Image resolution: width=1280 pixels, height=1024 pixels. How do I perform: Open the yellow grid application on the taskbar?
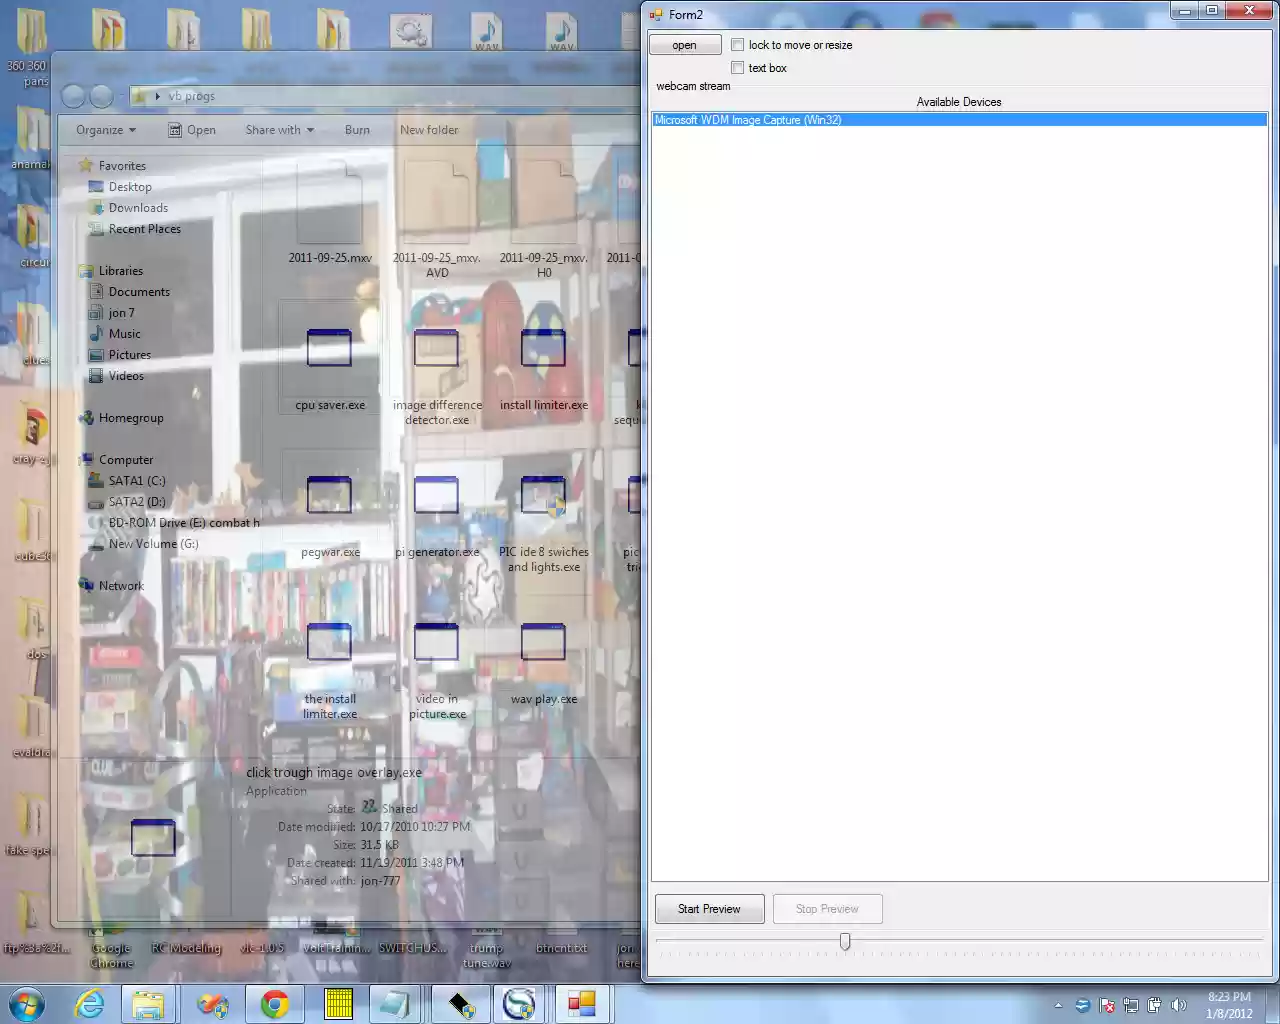[337, 1004]
